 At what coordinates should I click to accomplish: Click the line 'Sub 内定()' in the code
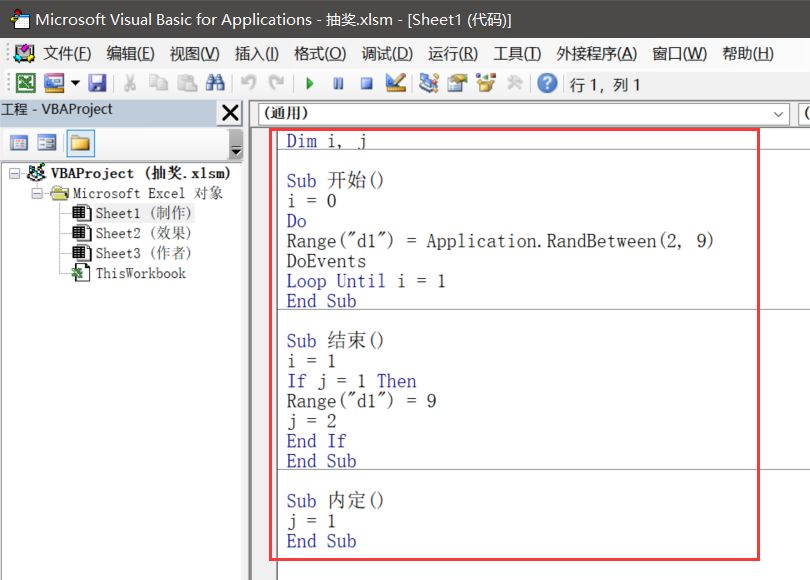[335, 501]
